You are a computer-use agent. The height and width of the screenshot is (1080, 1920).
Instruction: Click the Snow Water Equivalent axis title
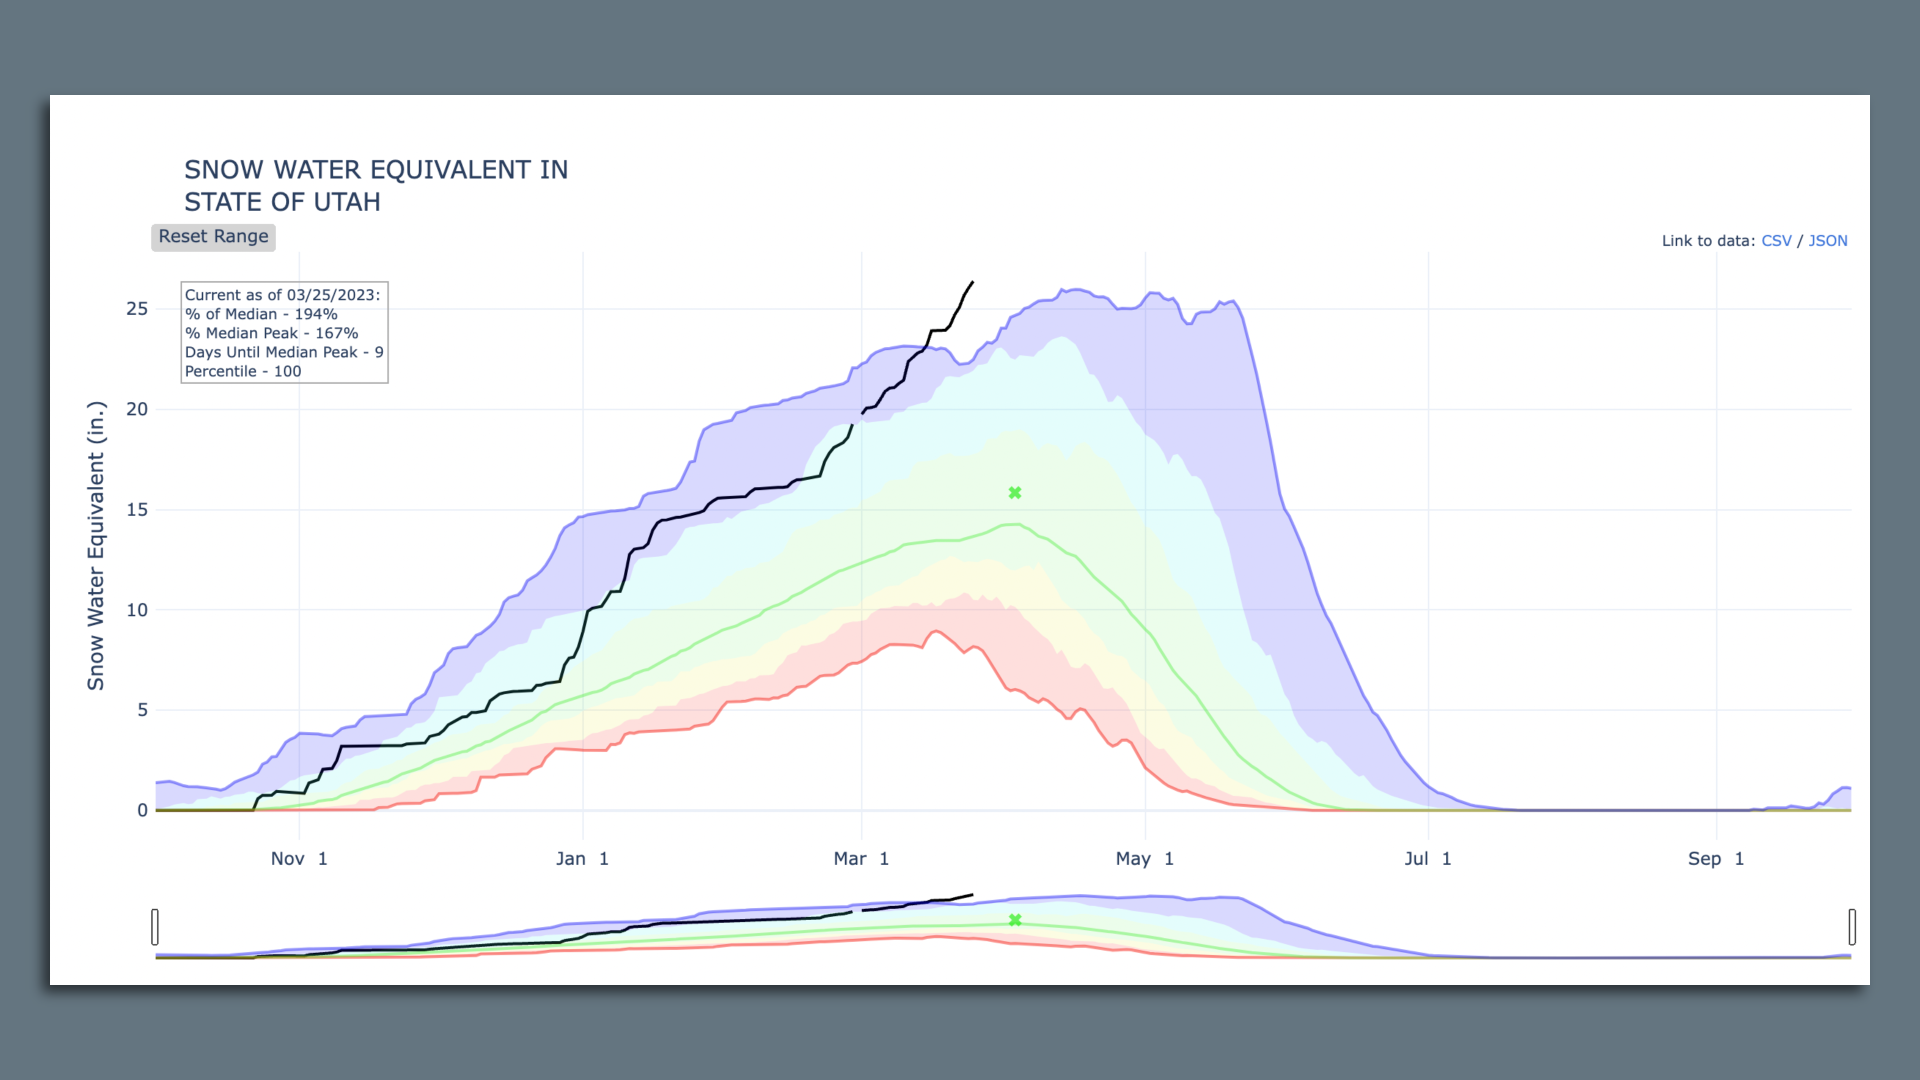pyautogui.click(x=96, y=545)
